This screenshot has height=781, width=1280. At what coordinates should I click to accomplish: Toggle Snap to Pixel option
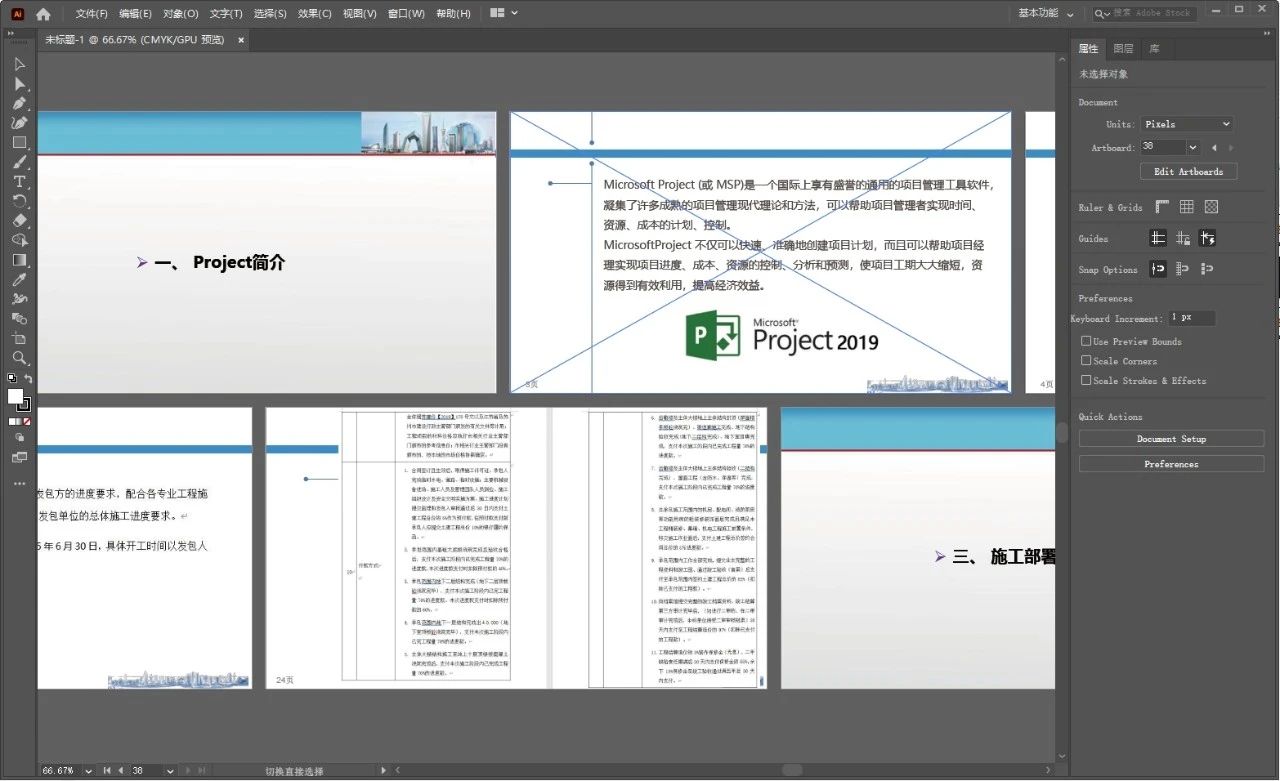(x=1207, y=269)
